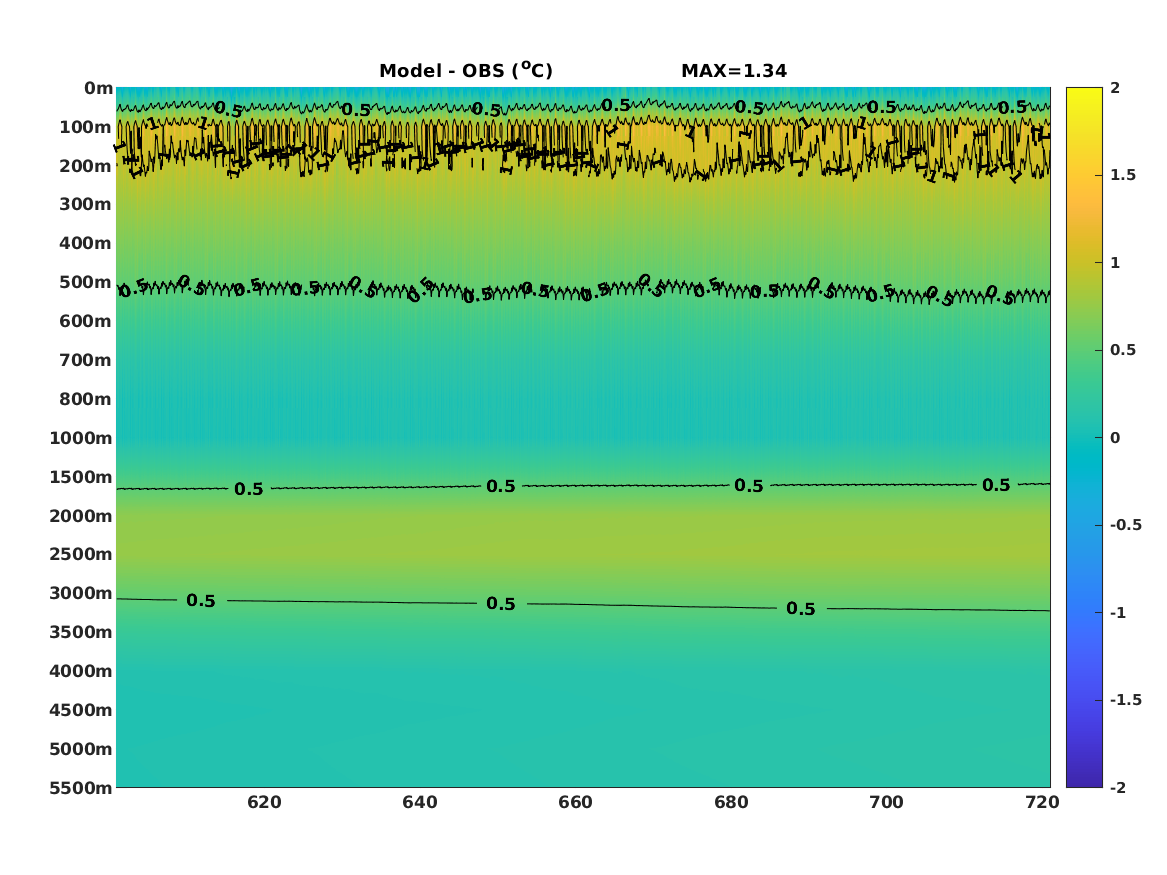Click the "5500m" depth axis label
1167x875 pixels.
pos(81,788)
